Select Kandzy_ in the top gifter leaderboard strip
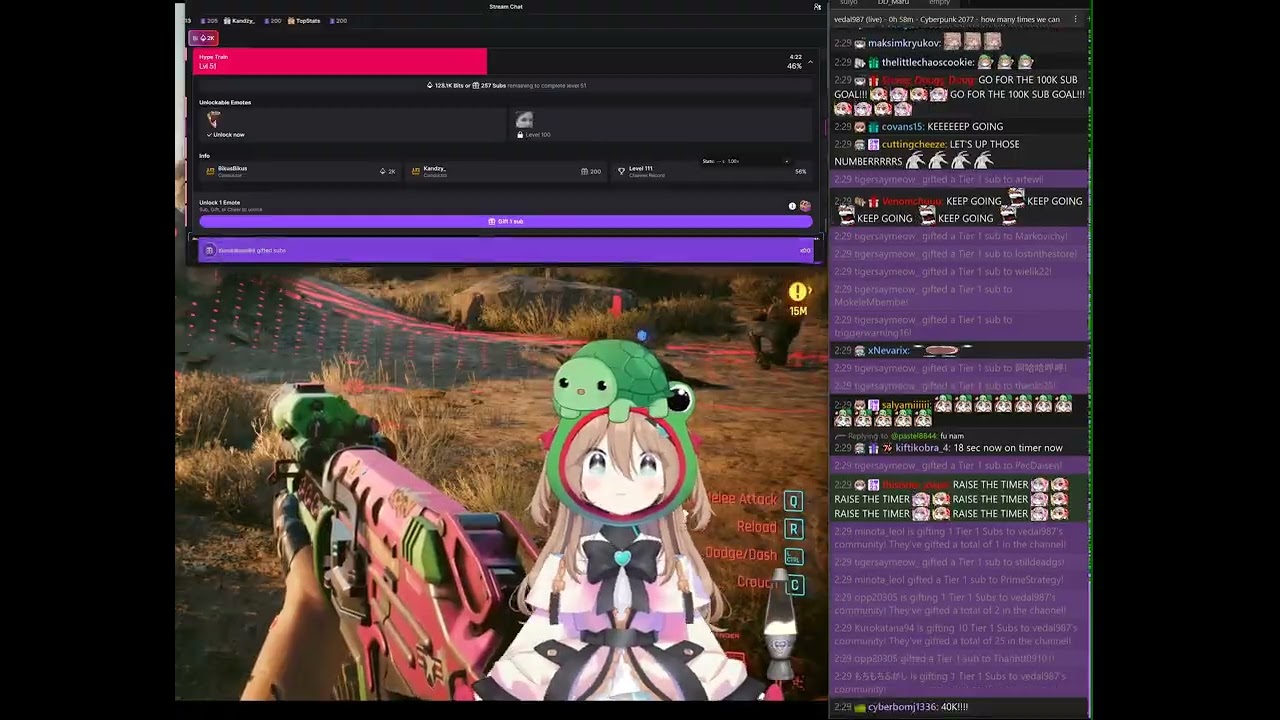This screenshot has height=720, width=1280. (239, 20)
